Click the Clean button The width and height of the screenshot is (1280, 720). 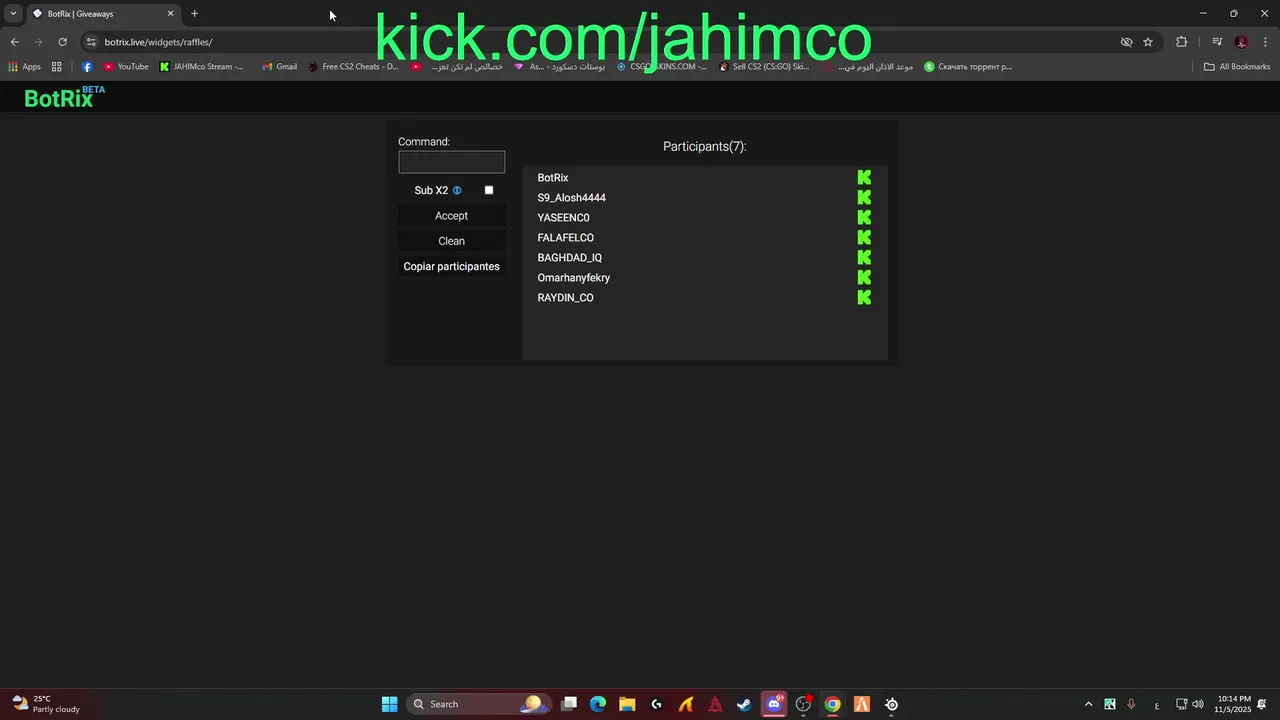tap(451, 241)
